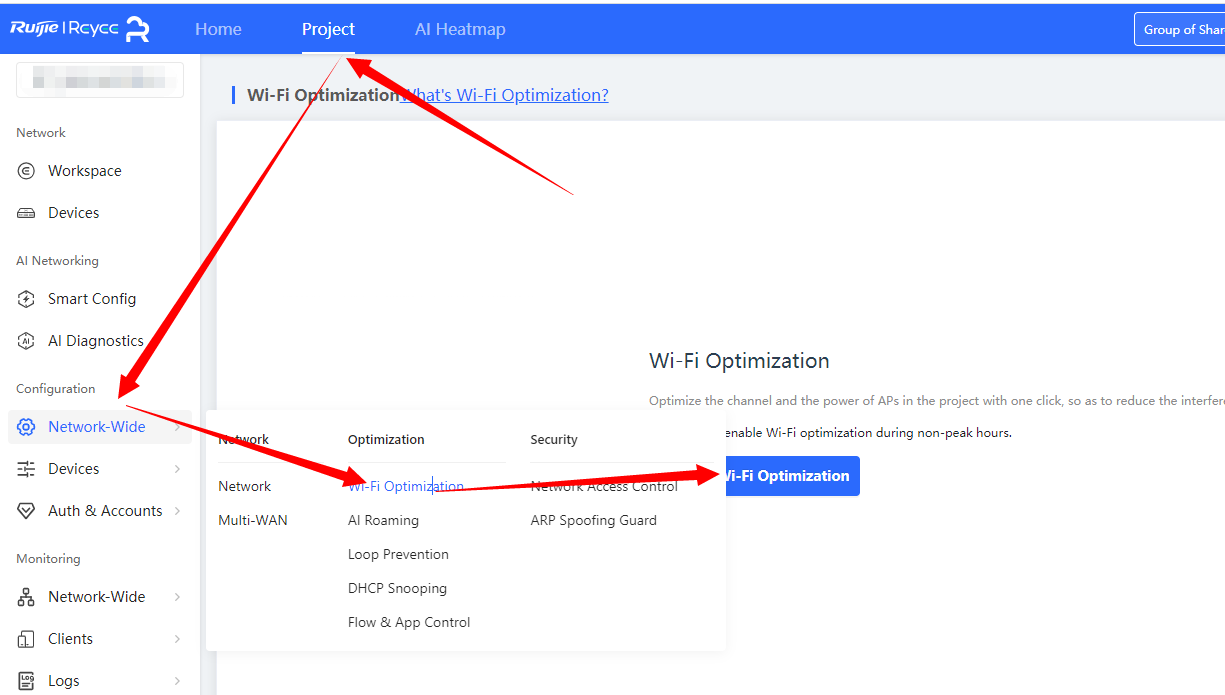Expand the Monitoring Network-Wide chevron
Screen dimensions: 1225x695
(177, 597)
